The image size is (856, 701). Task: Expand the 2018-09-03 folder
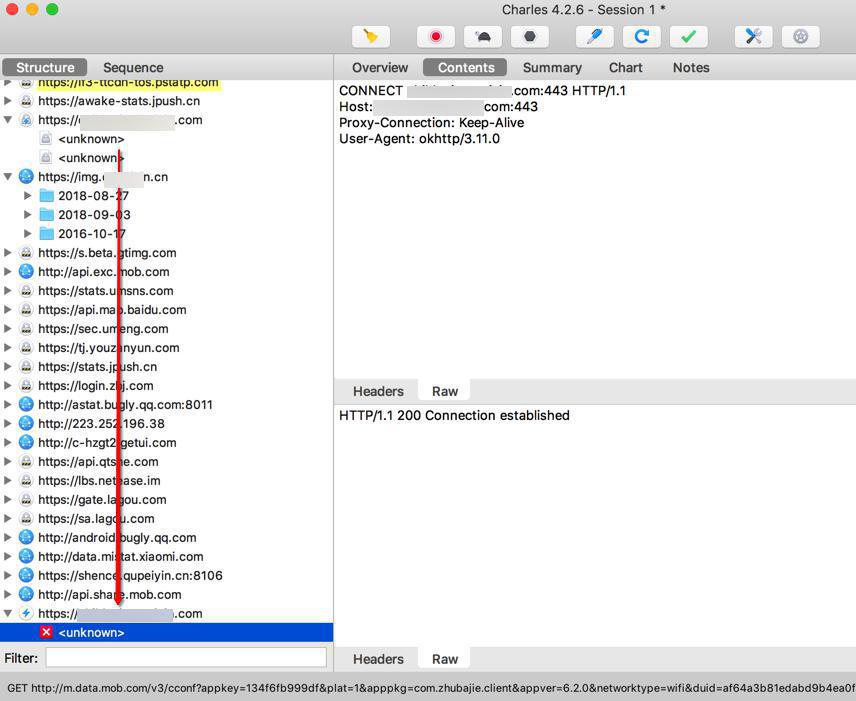[x=27, y=215]
